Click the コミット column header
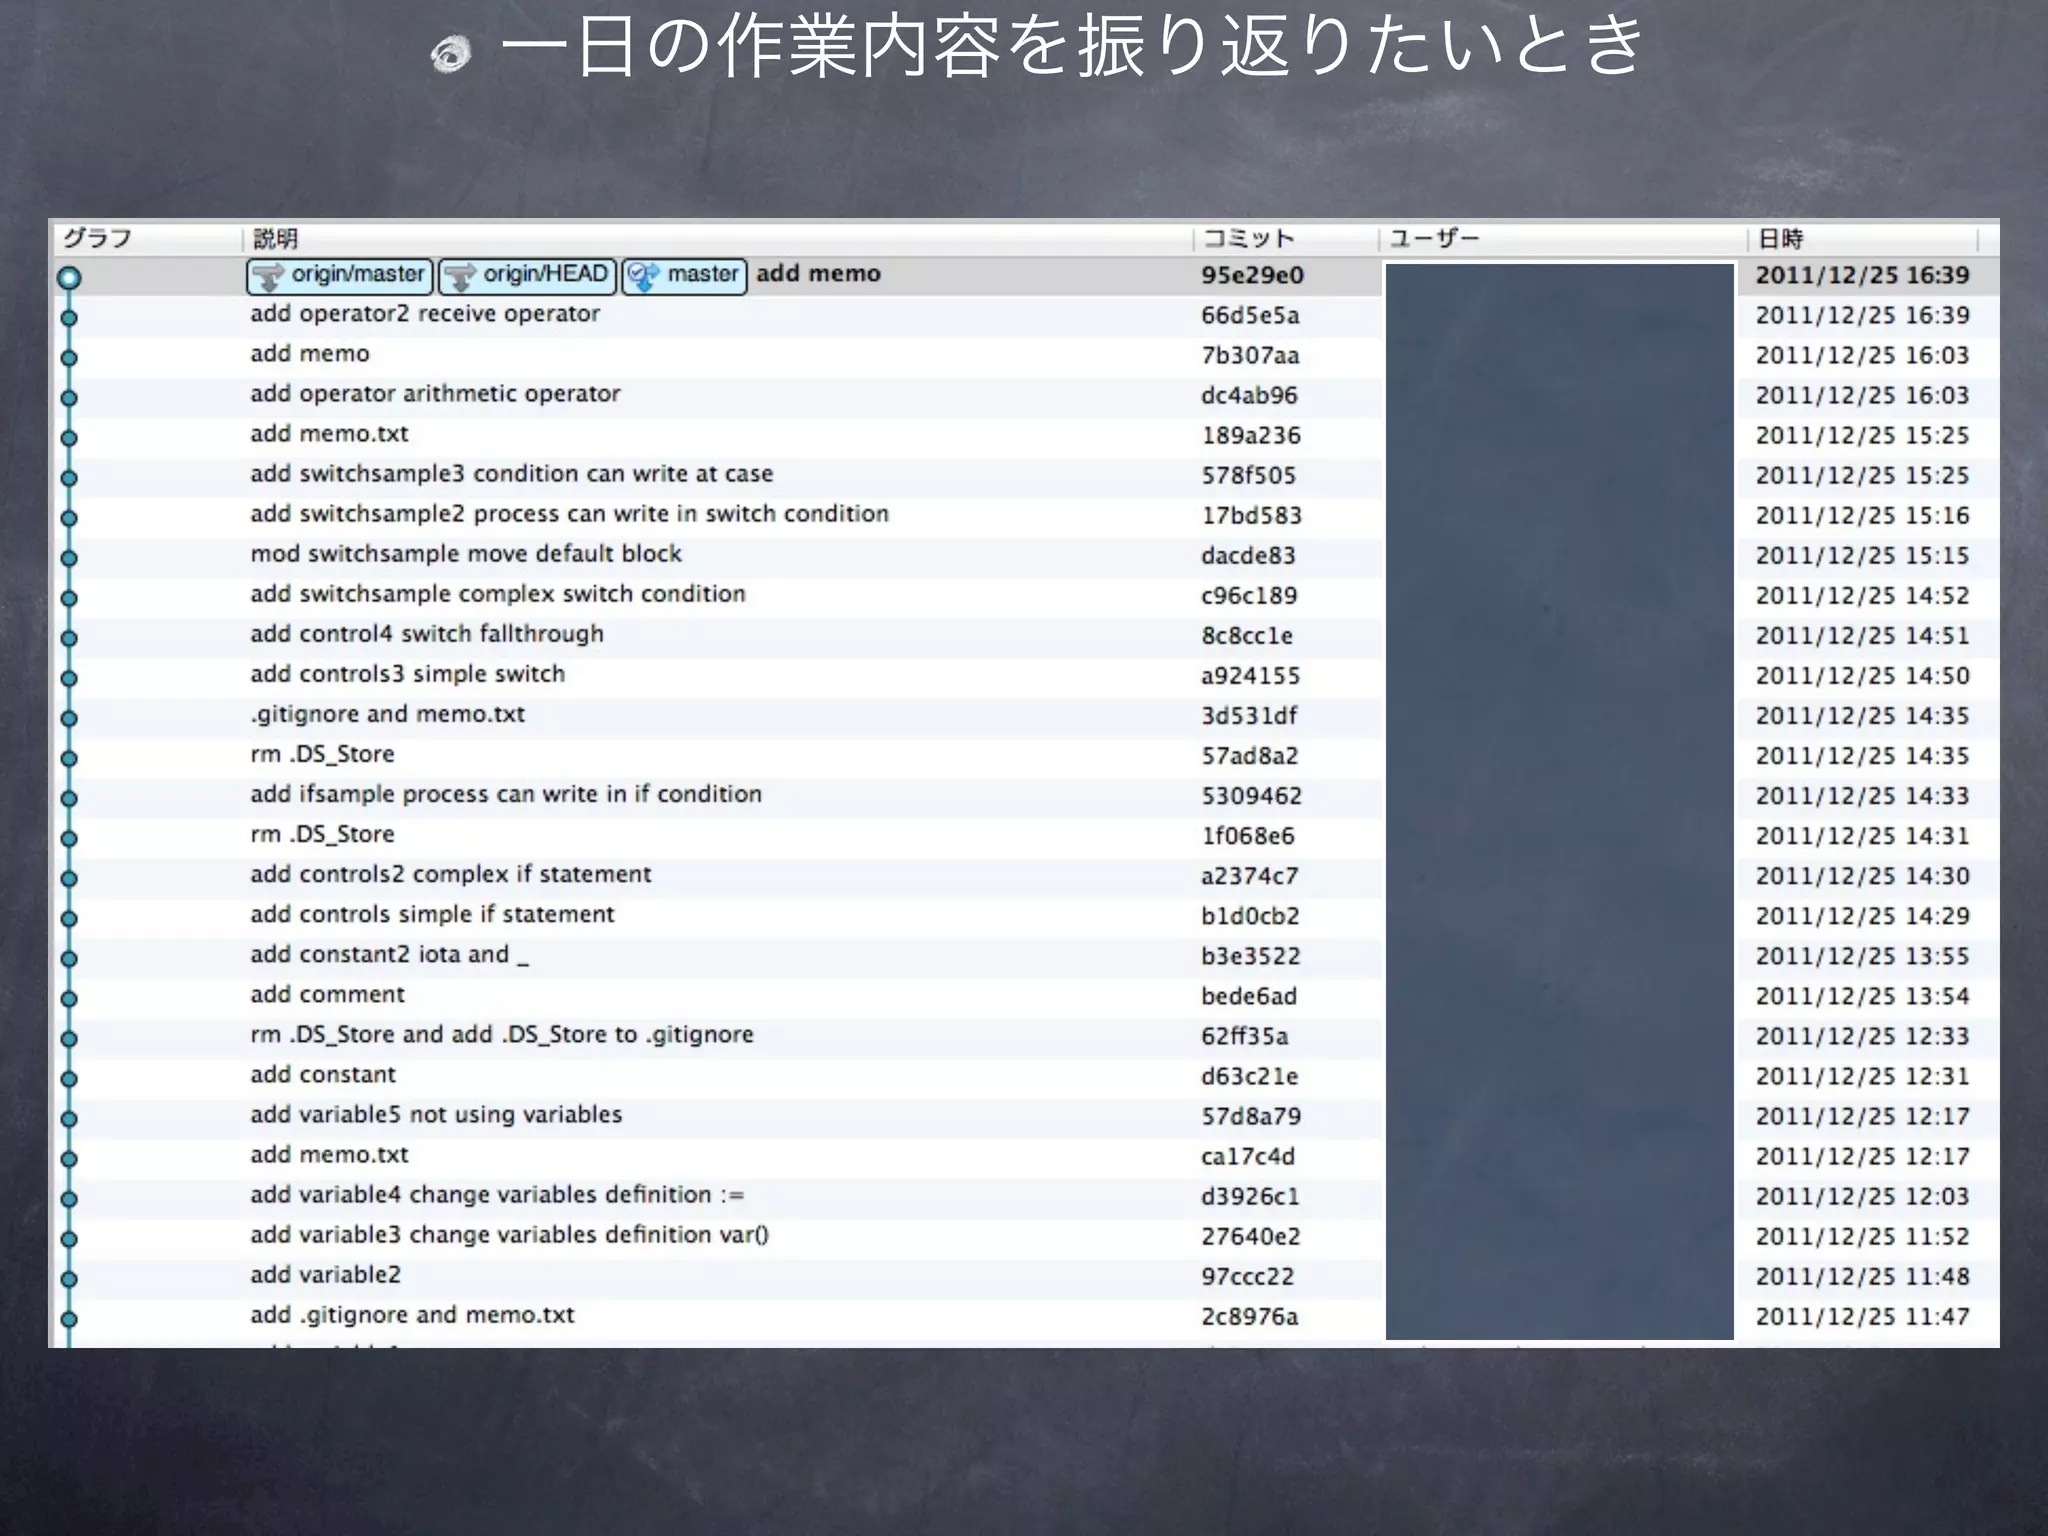The image size is (2048, 1536). (1248, 238)
